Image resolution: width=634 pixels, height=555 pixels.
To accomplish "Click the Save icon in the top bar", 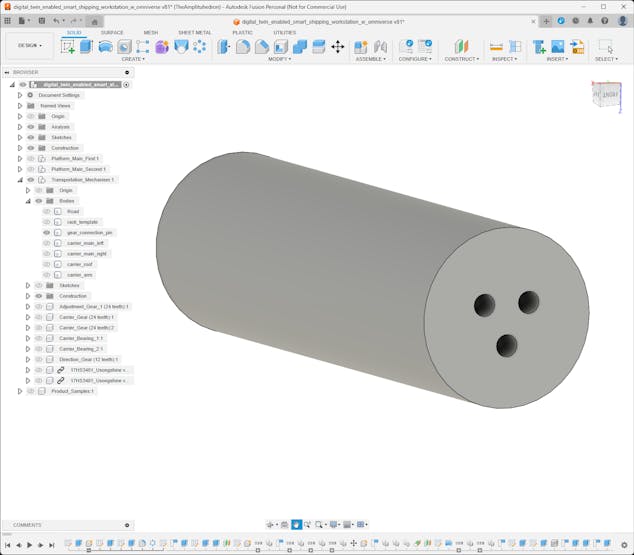I will pyautogui.click(x=42, y=20).
